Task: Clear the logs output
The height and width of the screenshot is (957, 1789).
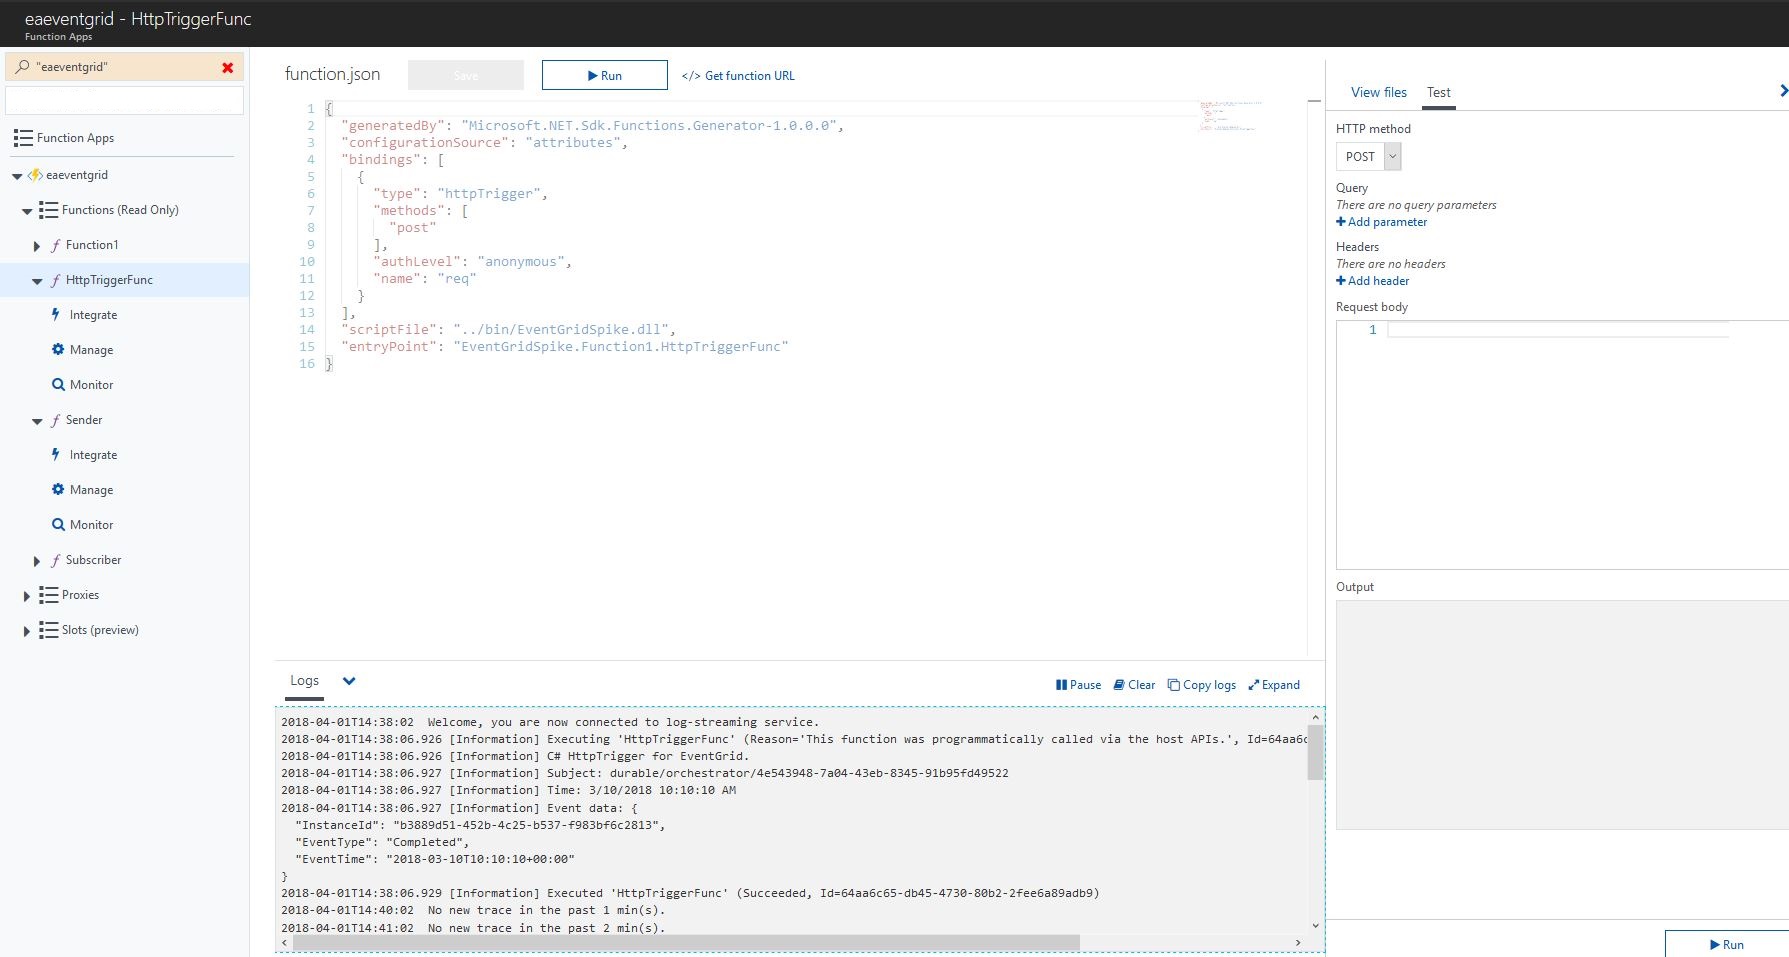Action: [1134, 684]
